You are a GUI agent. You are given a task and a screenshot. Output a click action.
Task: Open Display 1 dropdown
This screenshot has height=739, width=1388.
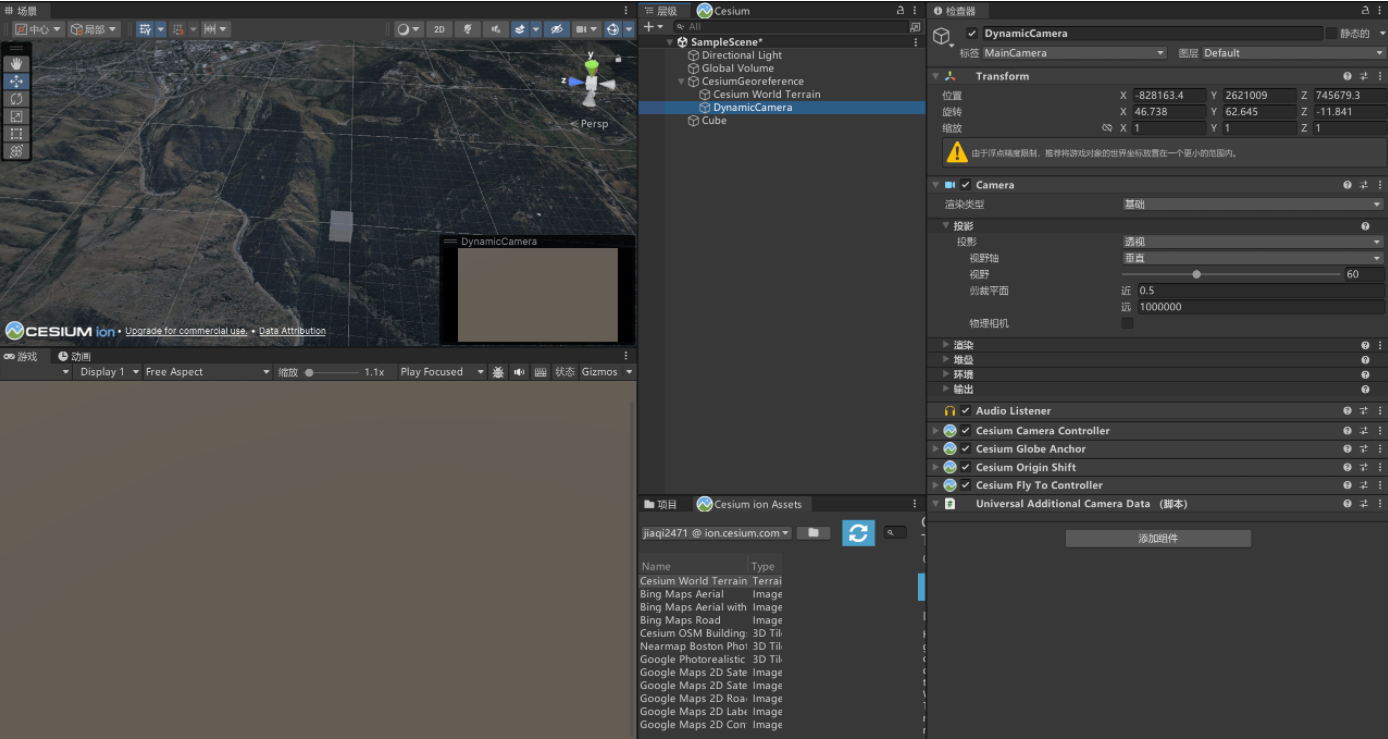[108, 372]
